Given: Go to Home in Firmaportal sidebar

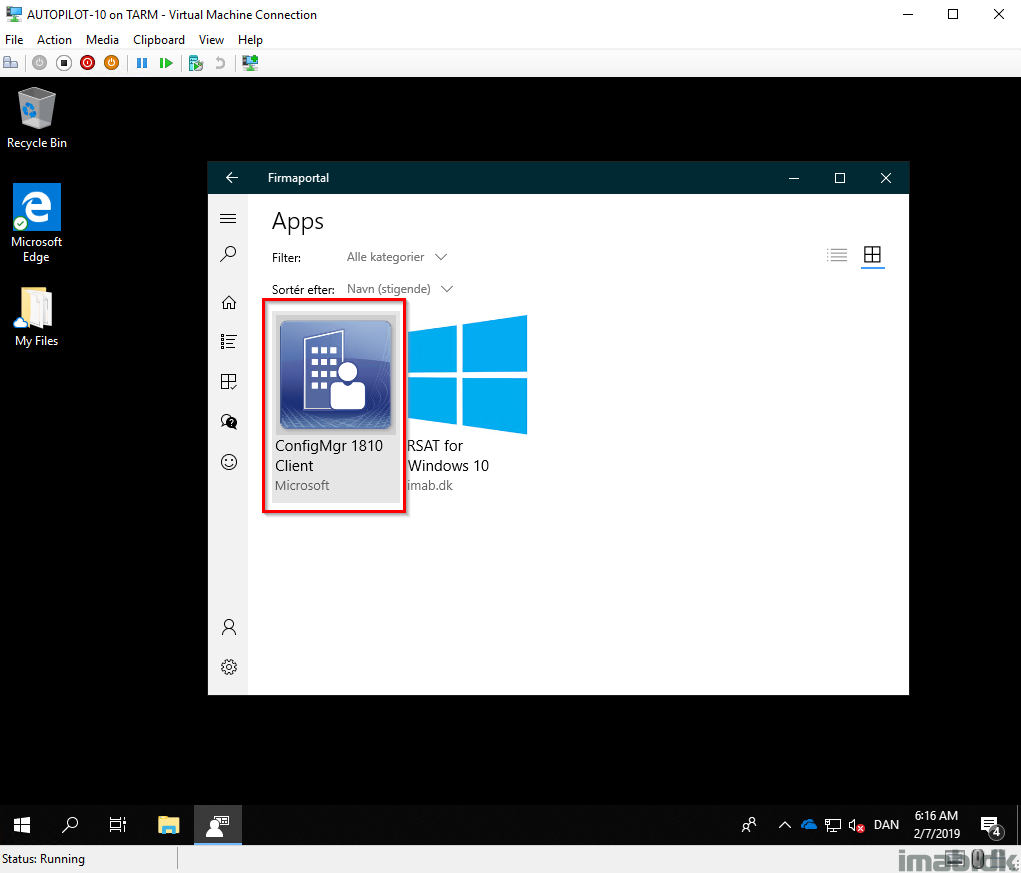Looking at the screenshot, I should pos(229,303).
